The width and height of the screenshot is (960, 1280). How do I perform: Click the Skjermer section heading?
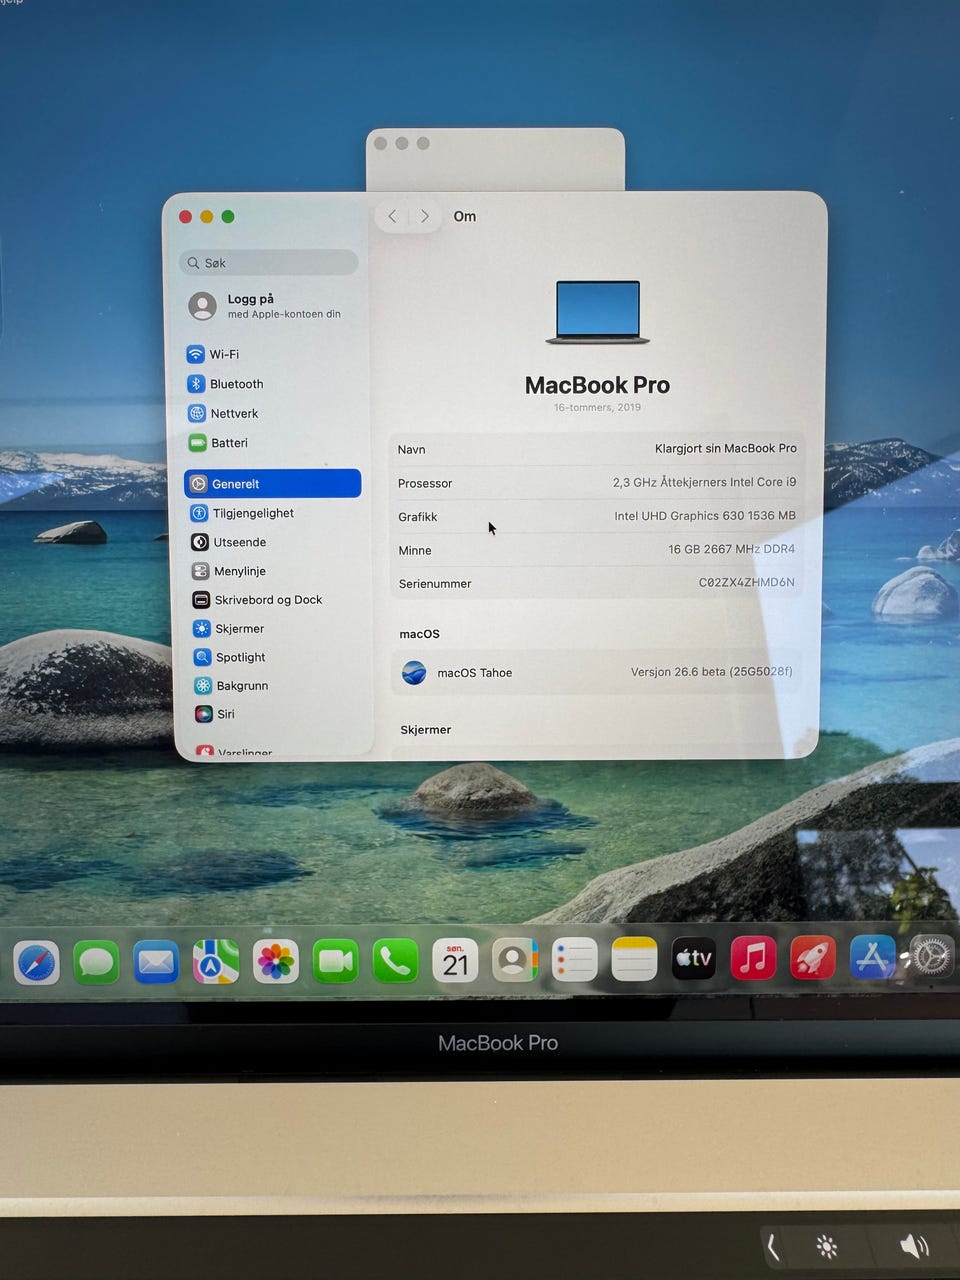pyautogui.click(x=426, y=730)
